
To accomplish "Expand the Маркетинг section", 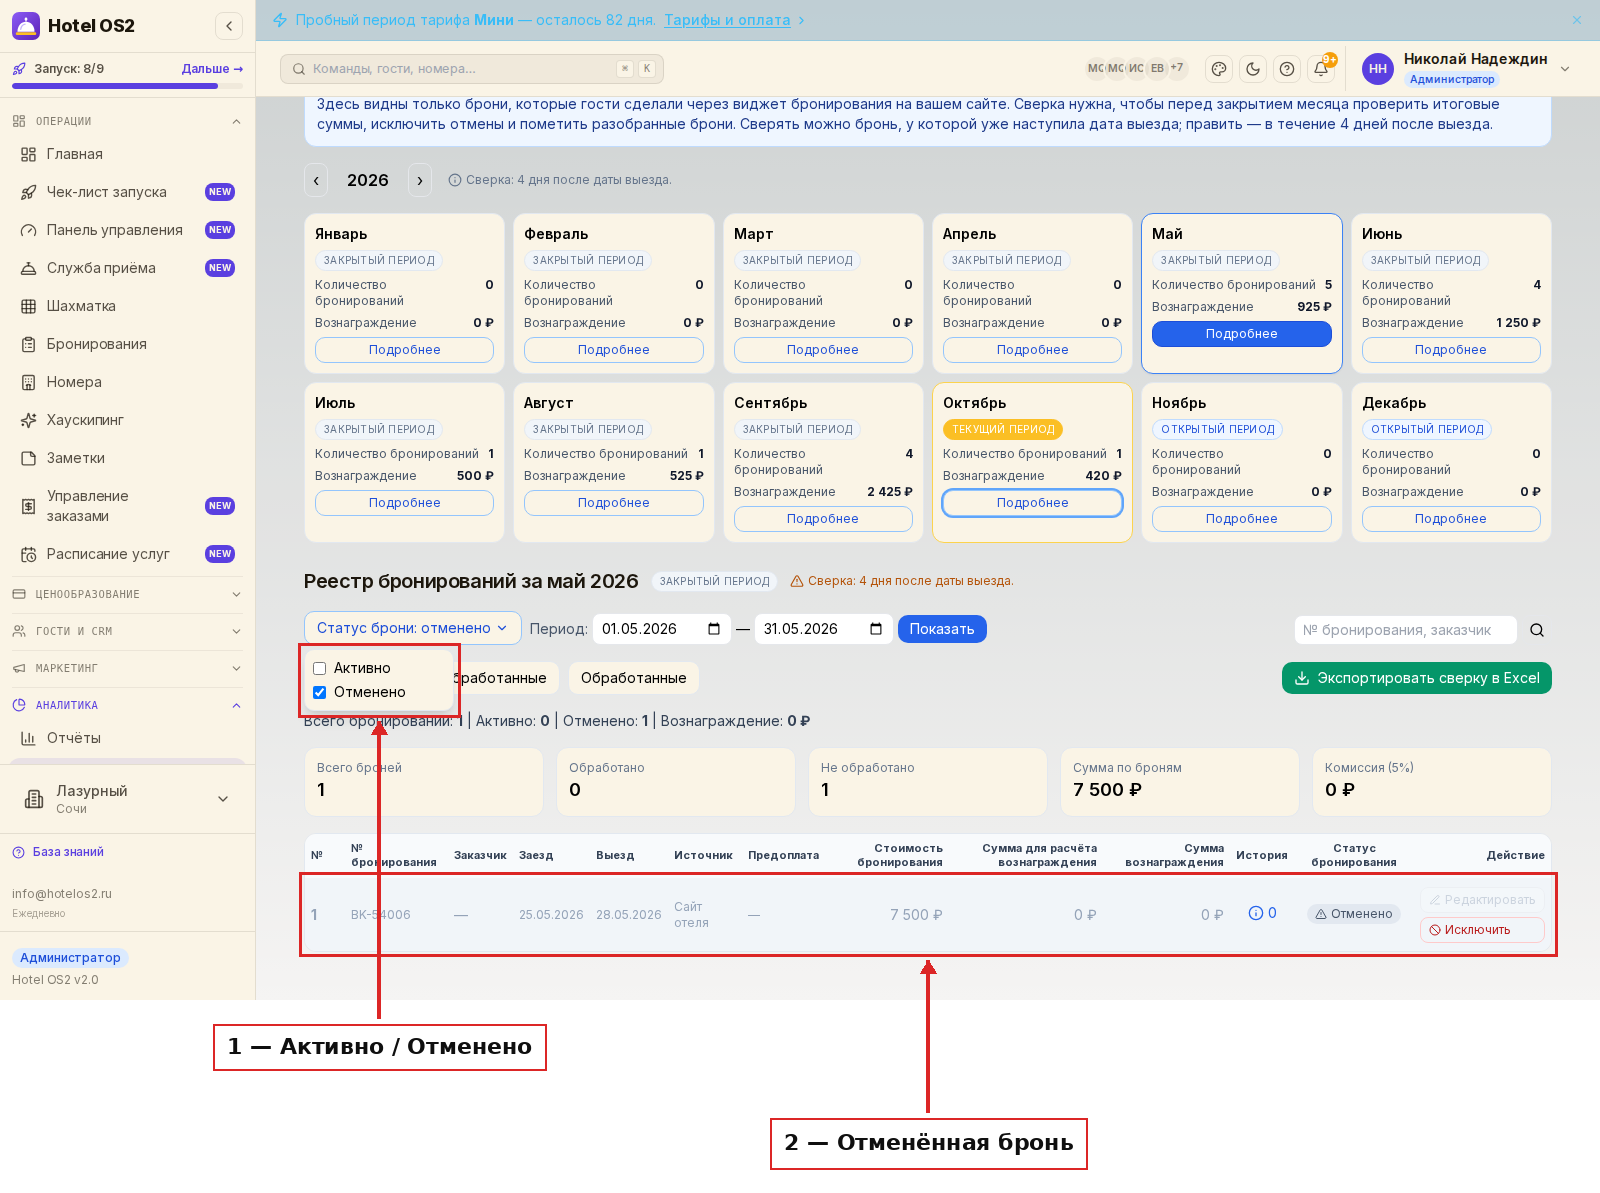I will click(127, 668).
